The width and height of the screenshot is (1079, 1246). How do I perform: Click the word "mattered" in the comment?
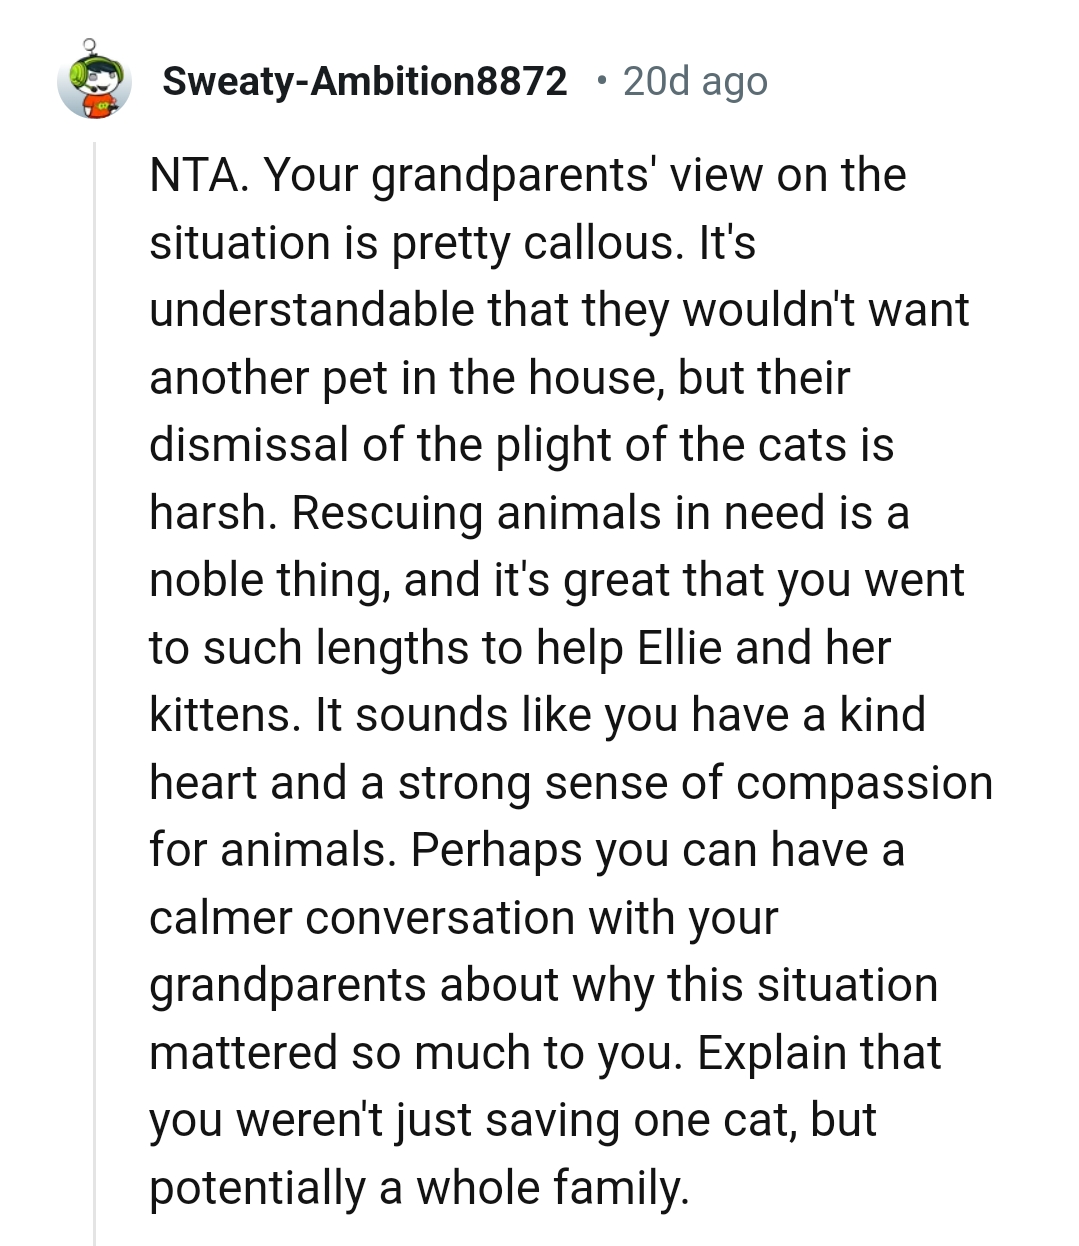[243, 1053]
